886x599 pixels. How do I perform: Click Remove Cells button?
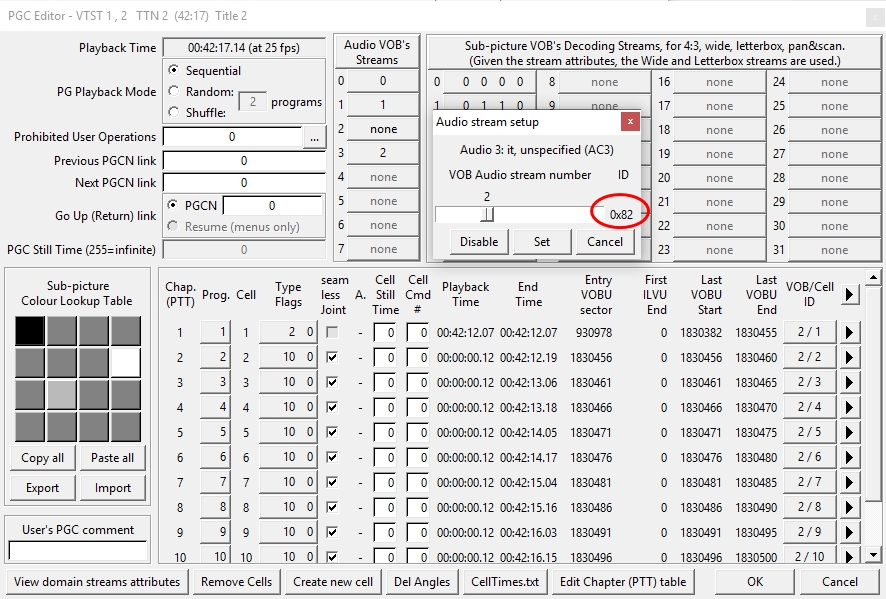[236, 582]
